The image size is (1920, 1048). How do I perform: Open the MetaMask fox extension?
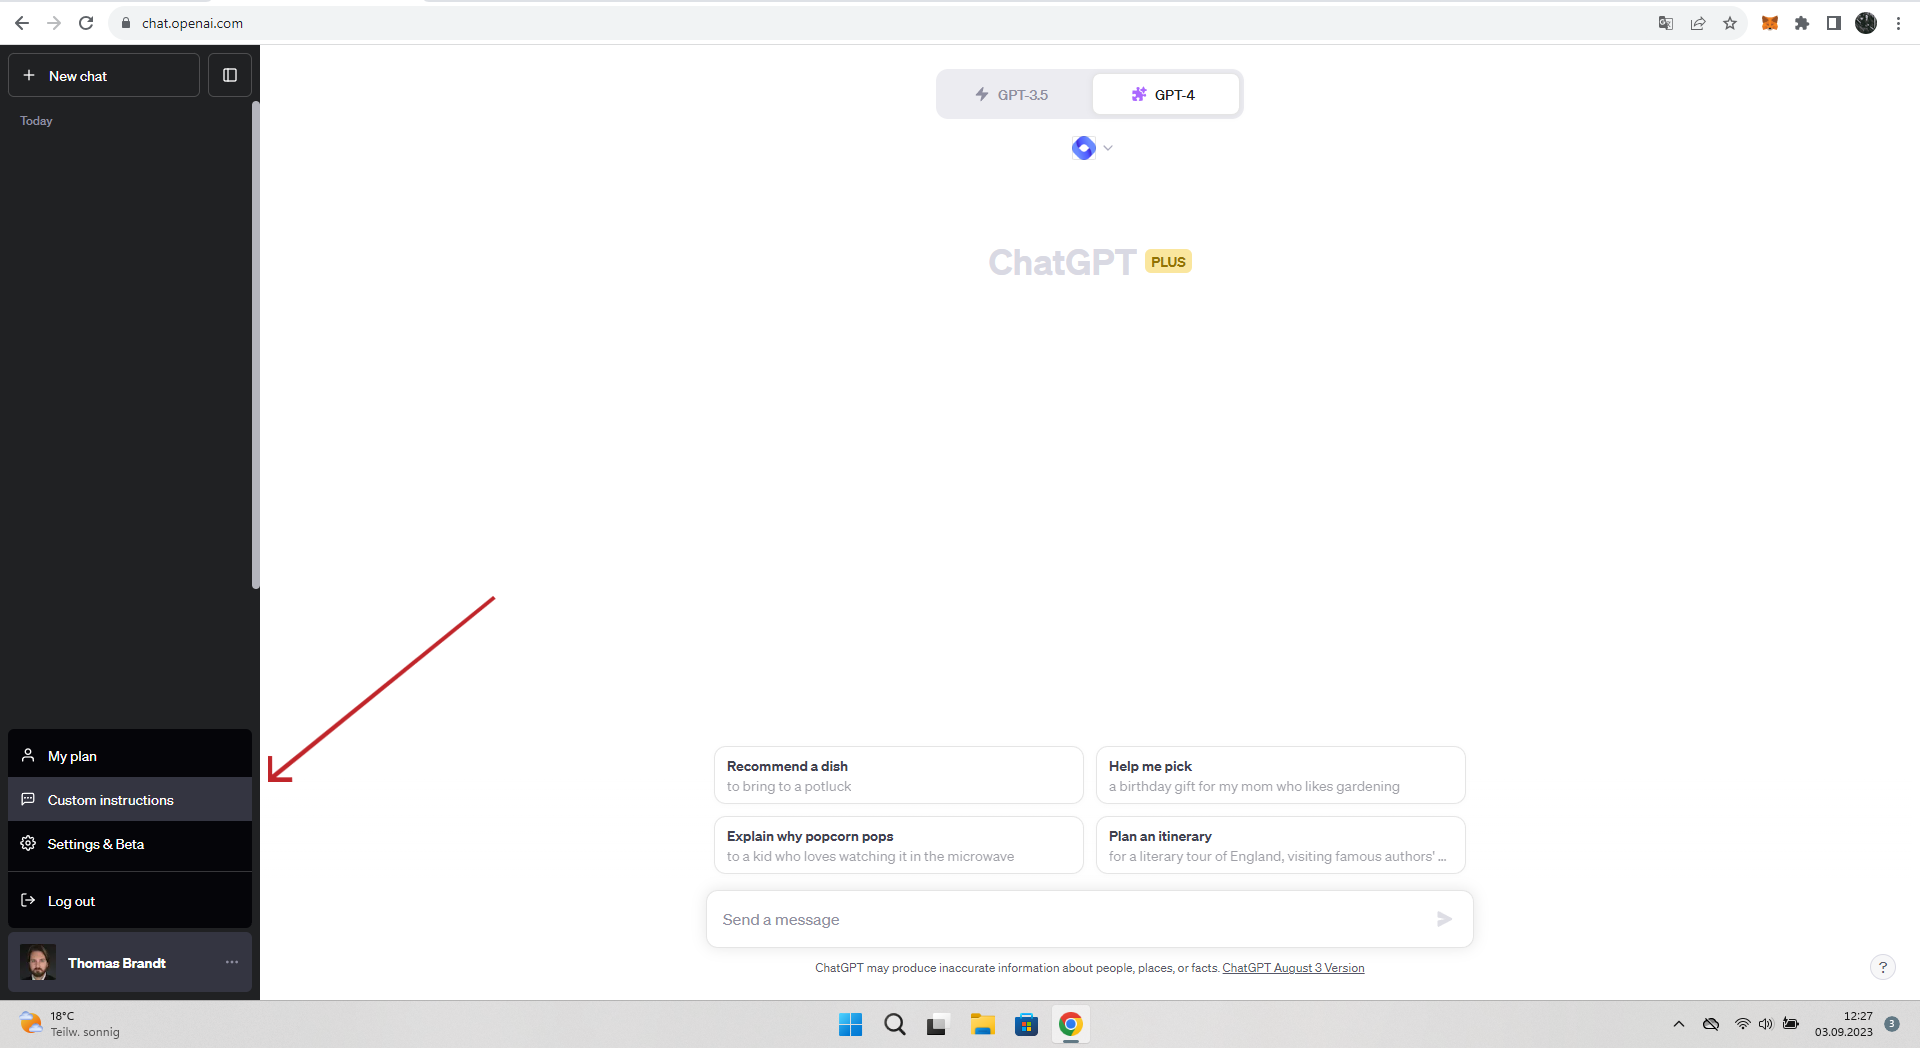(x=1770, y=23)
